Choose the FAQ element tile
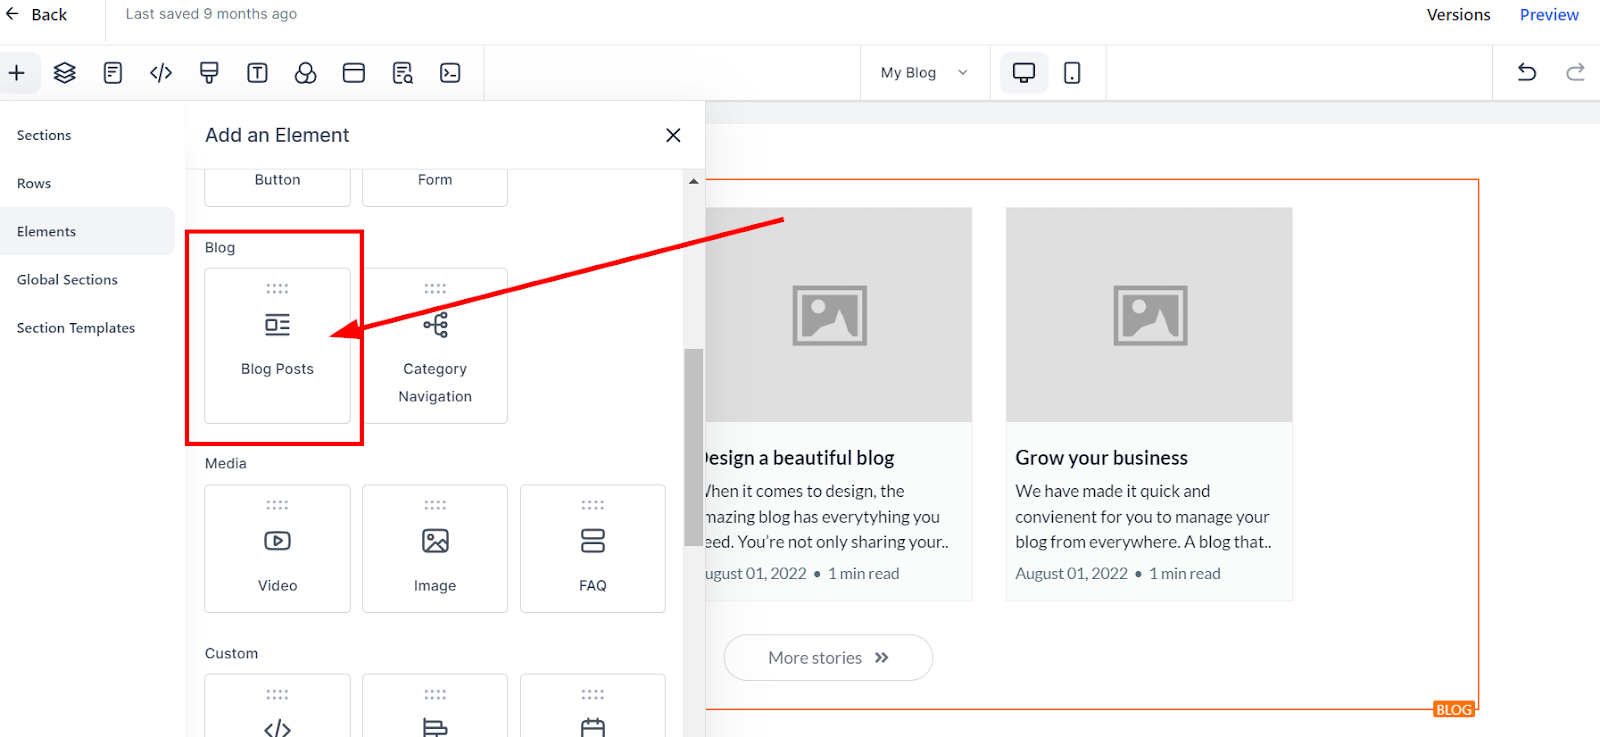The width and height of the screenshot is (1600, 737). click(592, 548)
